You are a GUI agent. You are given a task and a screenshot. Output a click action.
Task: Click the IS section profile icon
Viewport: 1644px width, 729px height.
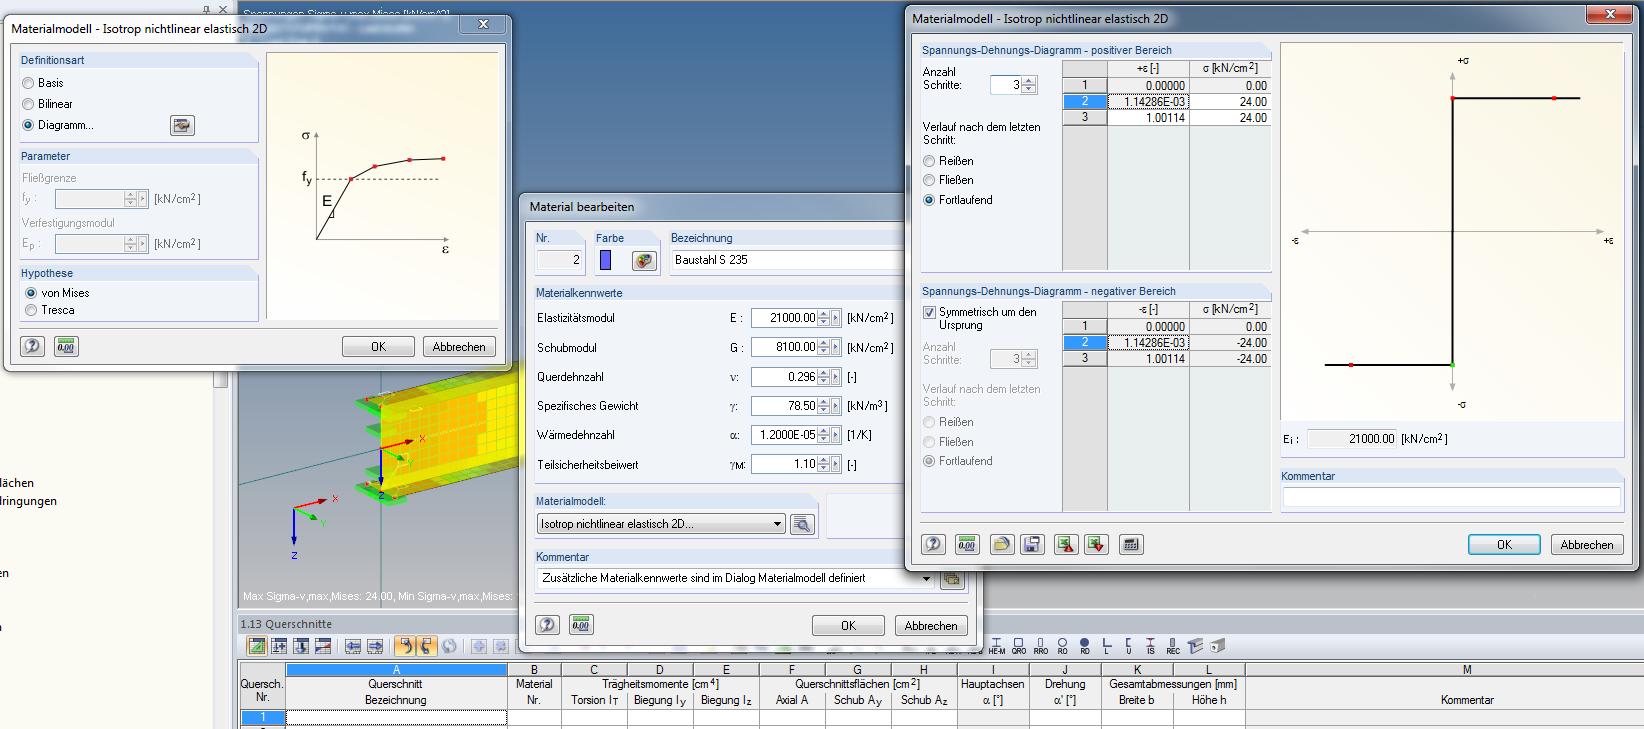click(x=1151, y=646)
